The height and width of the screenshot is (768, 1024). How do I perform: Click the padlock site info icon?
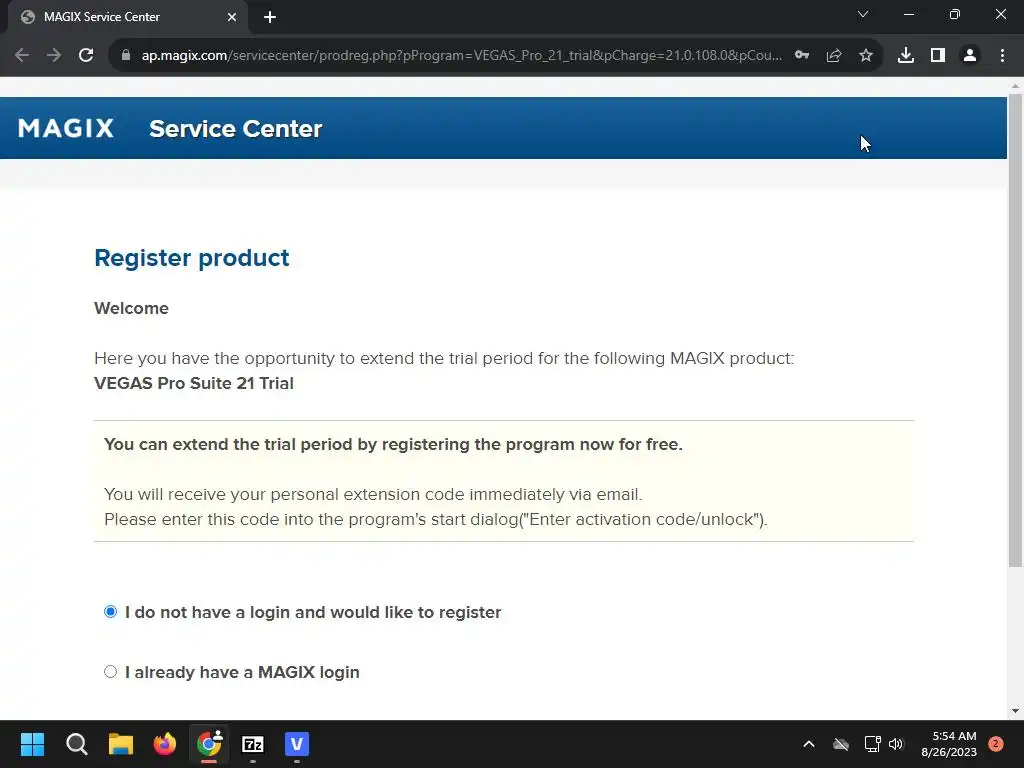tap(126, 56)
